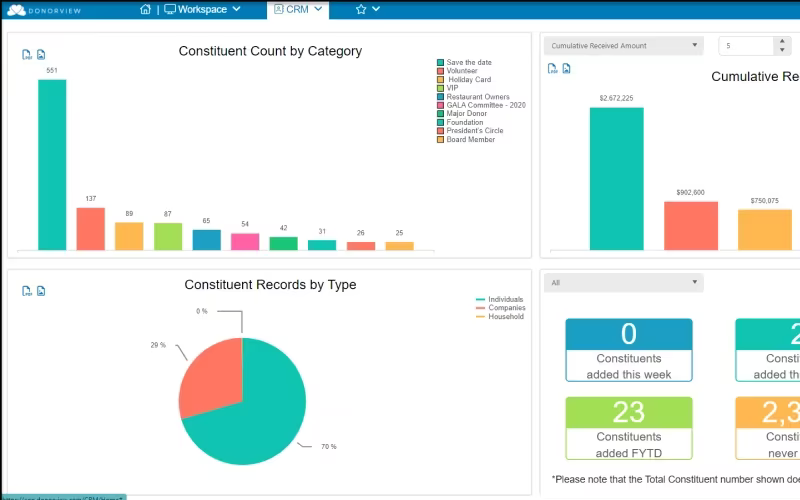Expand the favorites chevron
This screenshot has height=500, width=800.
point(376,9)
